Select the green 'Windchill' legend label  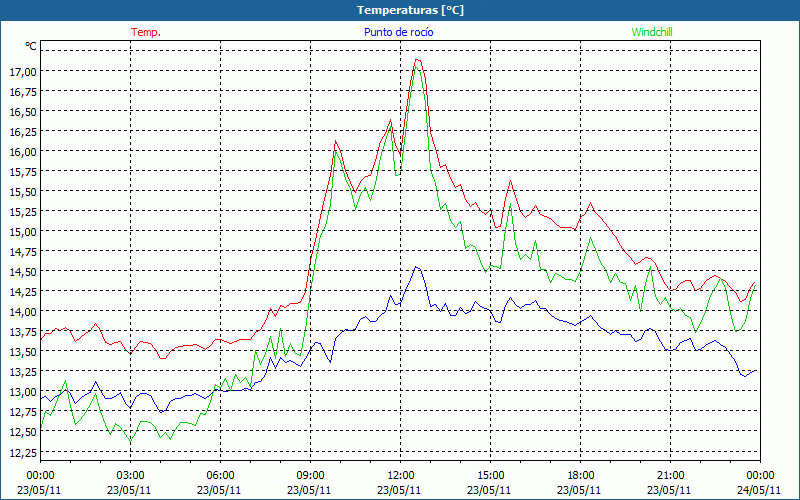652,32
